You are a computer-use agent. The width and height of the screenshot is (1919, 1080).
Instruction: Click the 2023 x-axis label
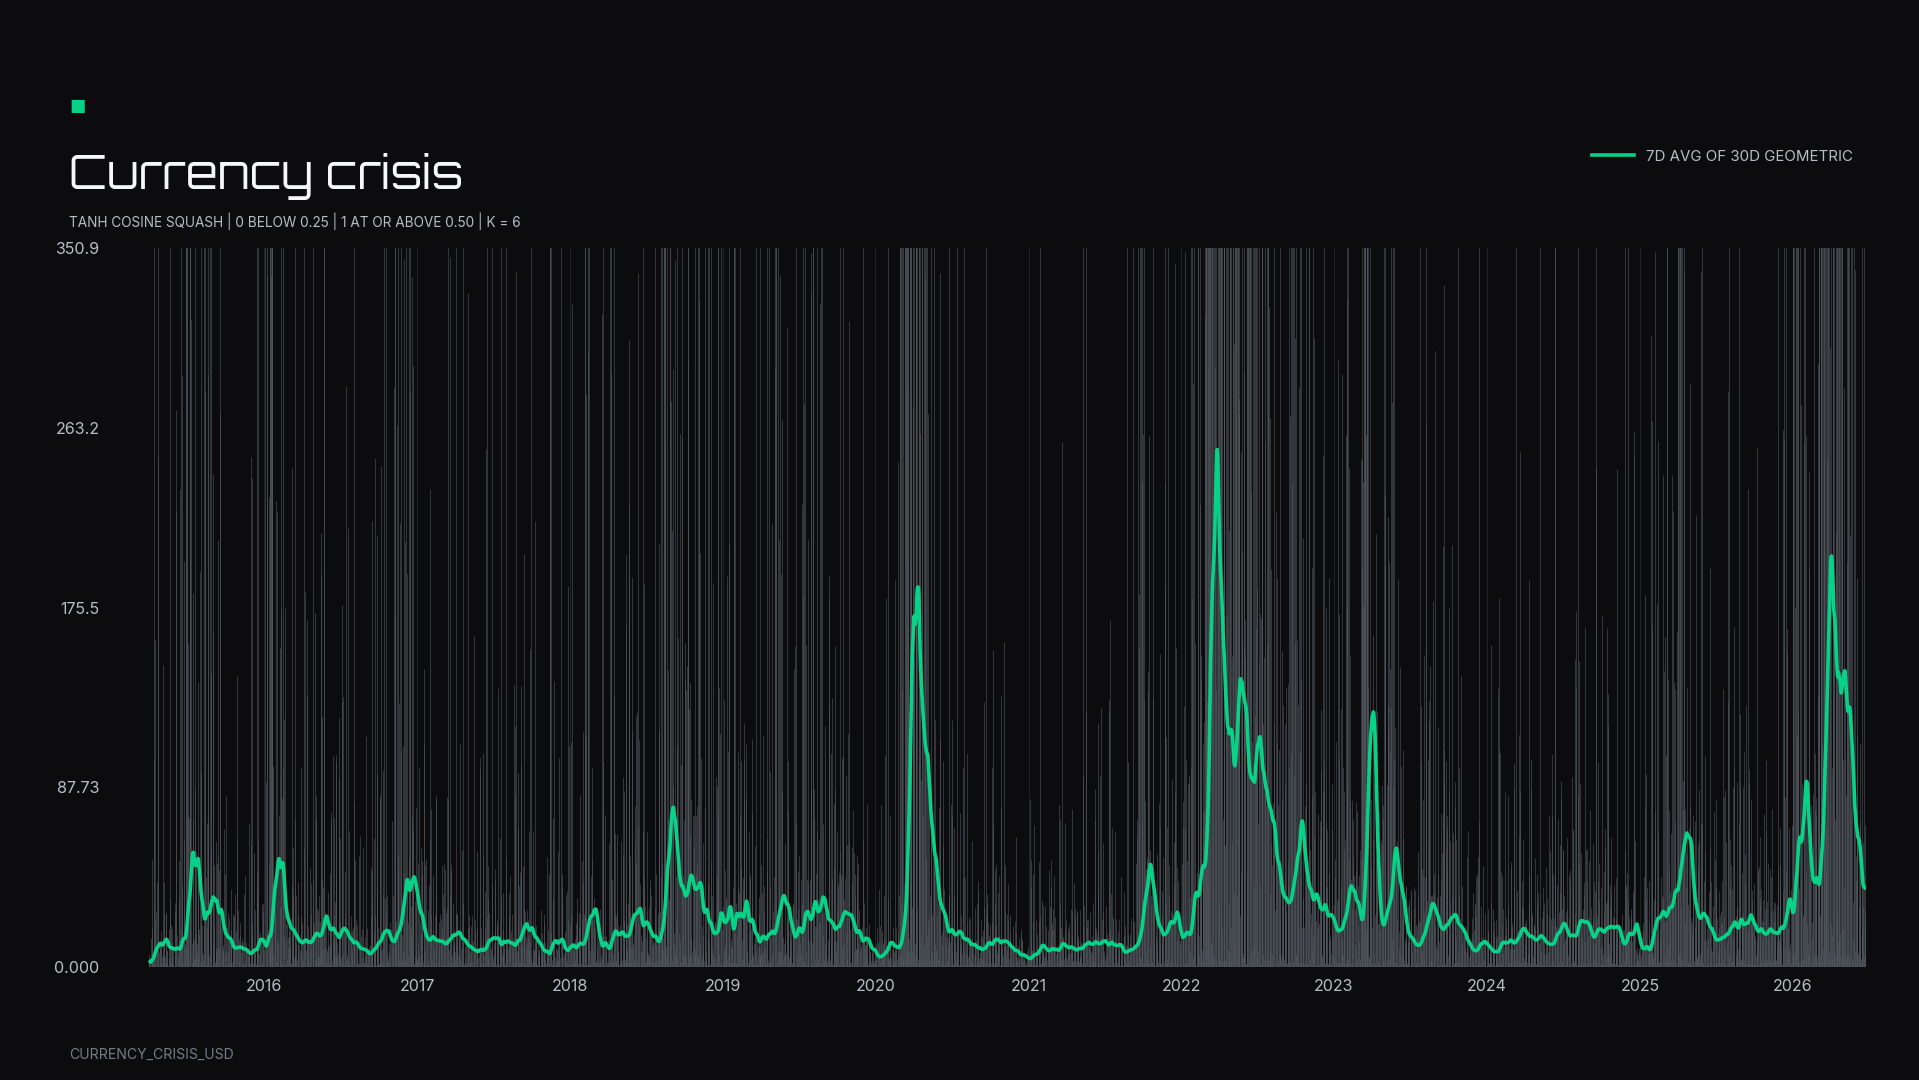pos(1333,985)
